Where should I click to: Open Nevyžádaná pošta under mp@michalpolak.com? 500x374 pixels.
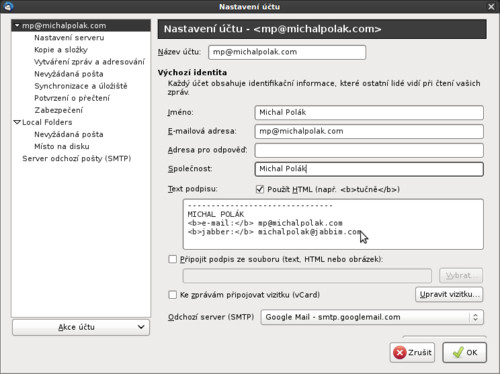[69, 74]
